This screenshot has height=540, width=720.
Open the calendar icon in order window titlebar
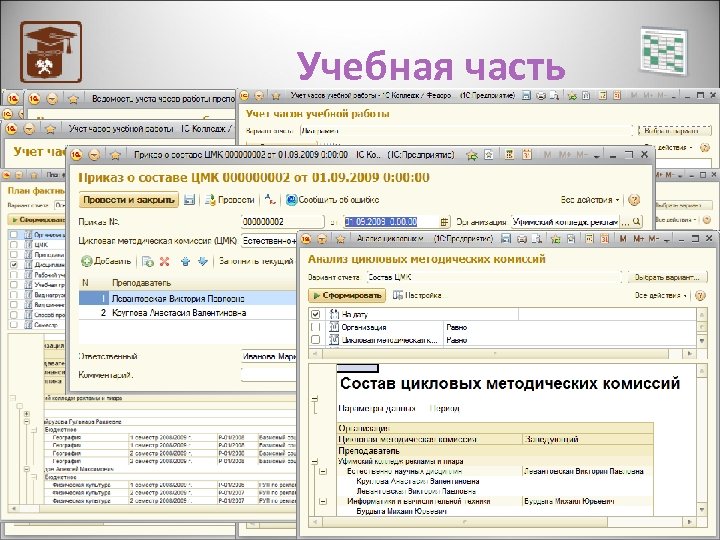[x=526, y=155]
